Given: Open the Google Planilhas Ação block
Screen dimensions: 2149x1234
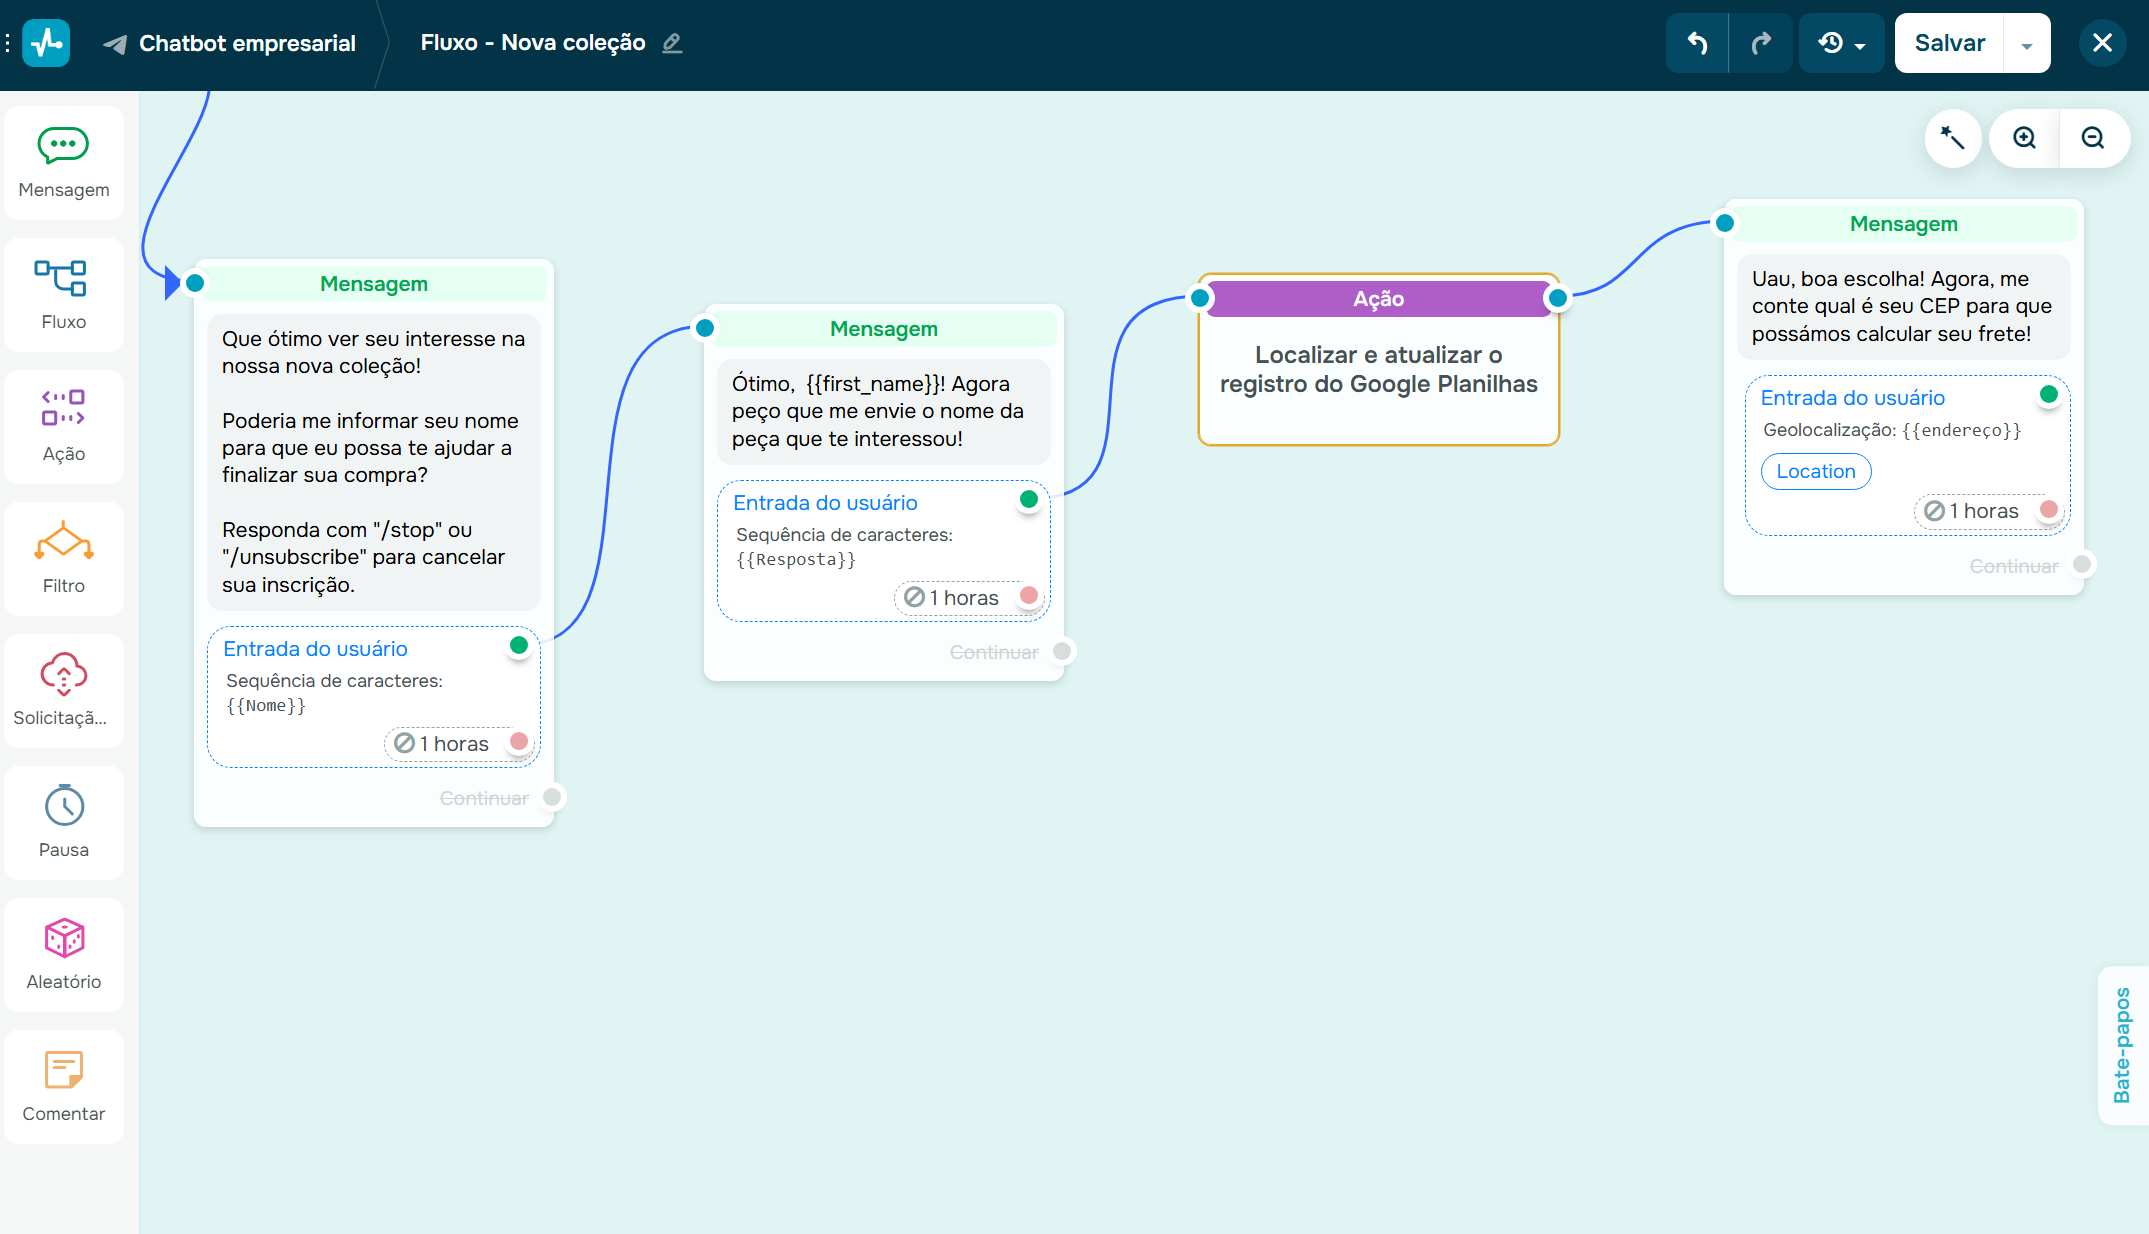Looking at the screenshot, I should click(1378, 369).
